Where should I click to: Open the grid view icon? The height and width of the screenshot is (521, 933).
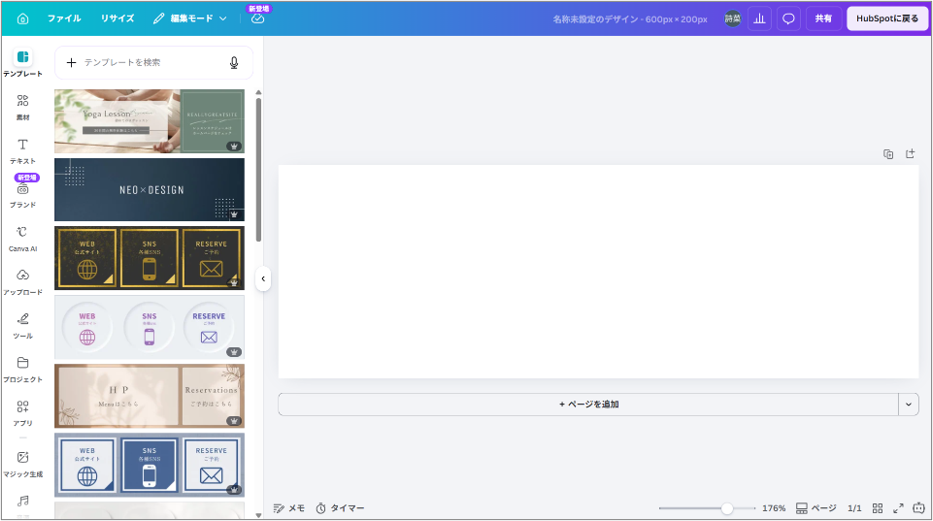[x=878, y=508]
